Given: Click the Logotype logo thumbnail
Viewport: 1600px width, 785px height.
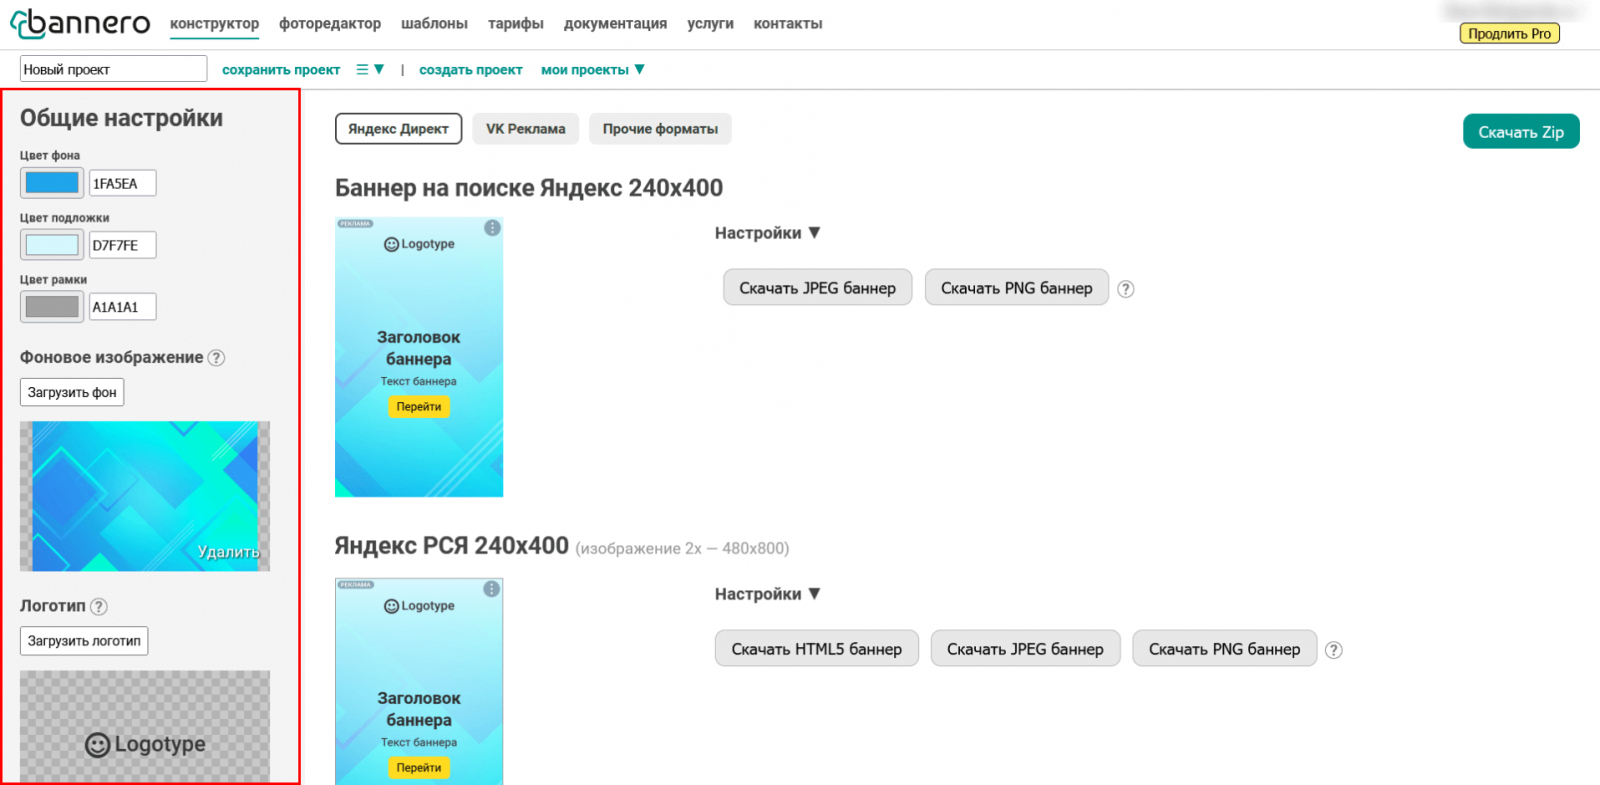Looking at the screenshot, I should point(145,727).
